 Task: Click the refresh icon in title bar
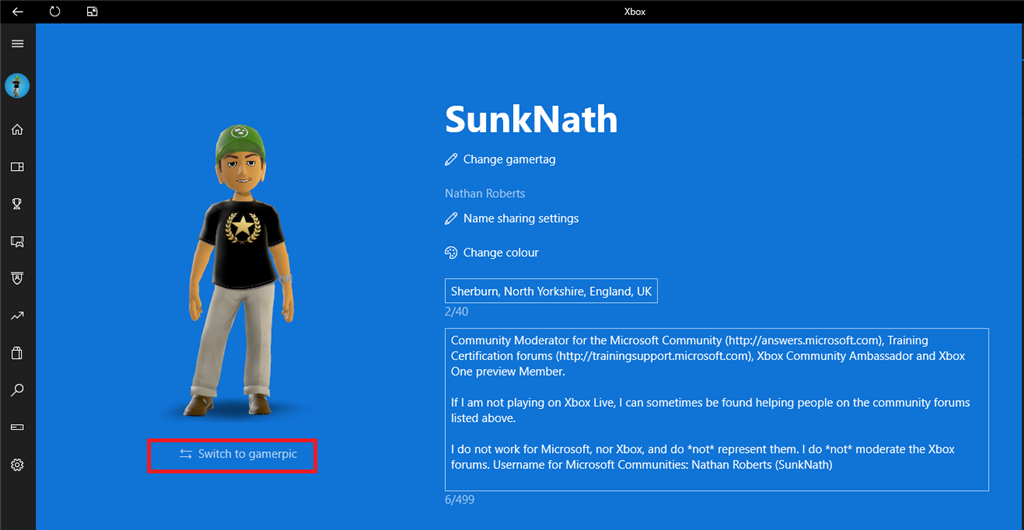pos(55,11)
